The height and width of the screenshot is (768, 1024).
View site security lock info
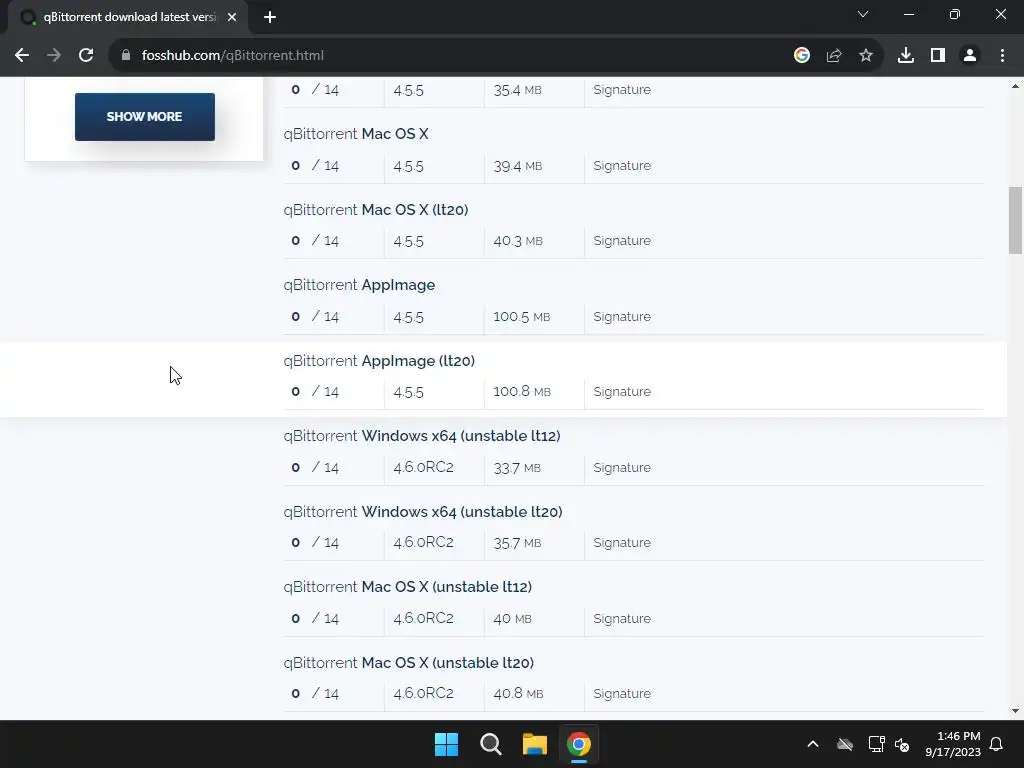click(126, 56)
